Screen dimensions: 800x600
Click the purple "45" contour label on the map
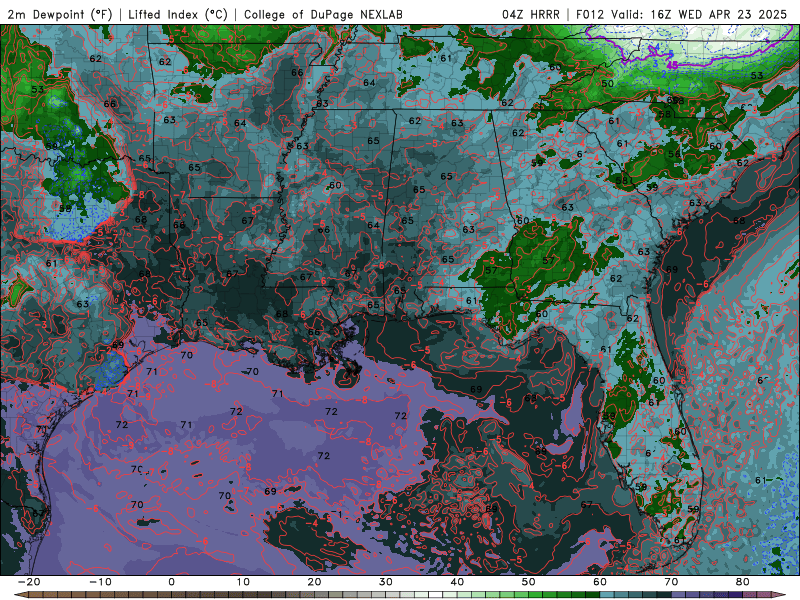click(x=672, y=65)
